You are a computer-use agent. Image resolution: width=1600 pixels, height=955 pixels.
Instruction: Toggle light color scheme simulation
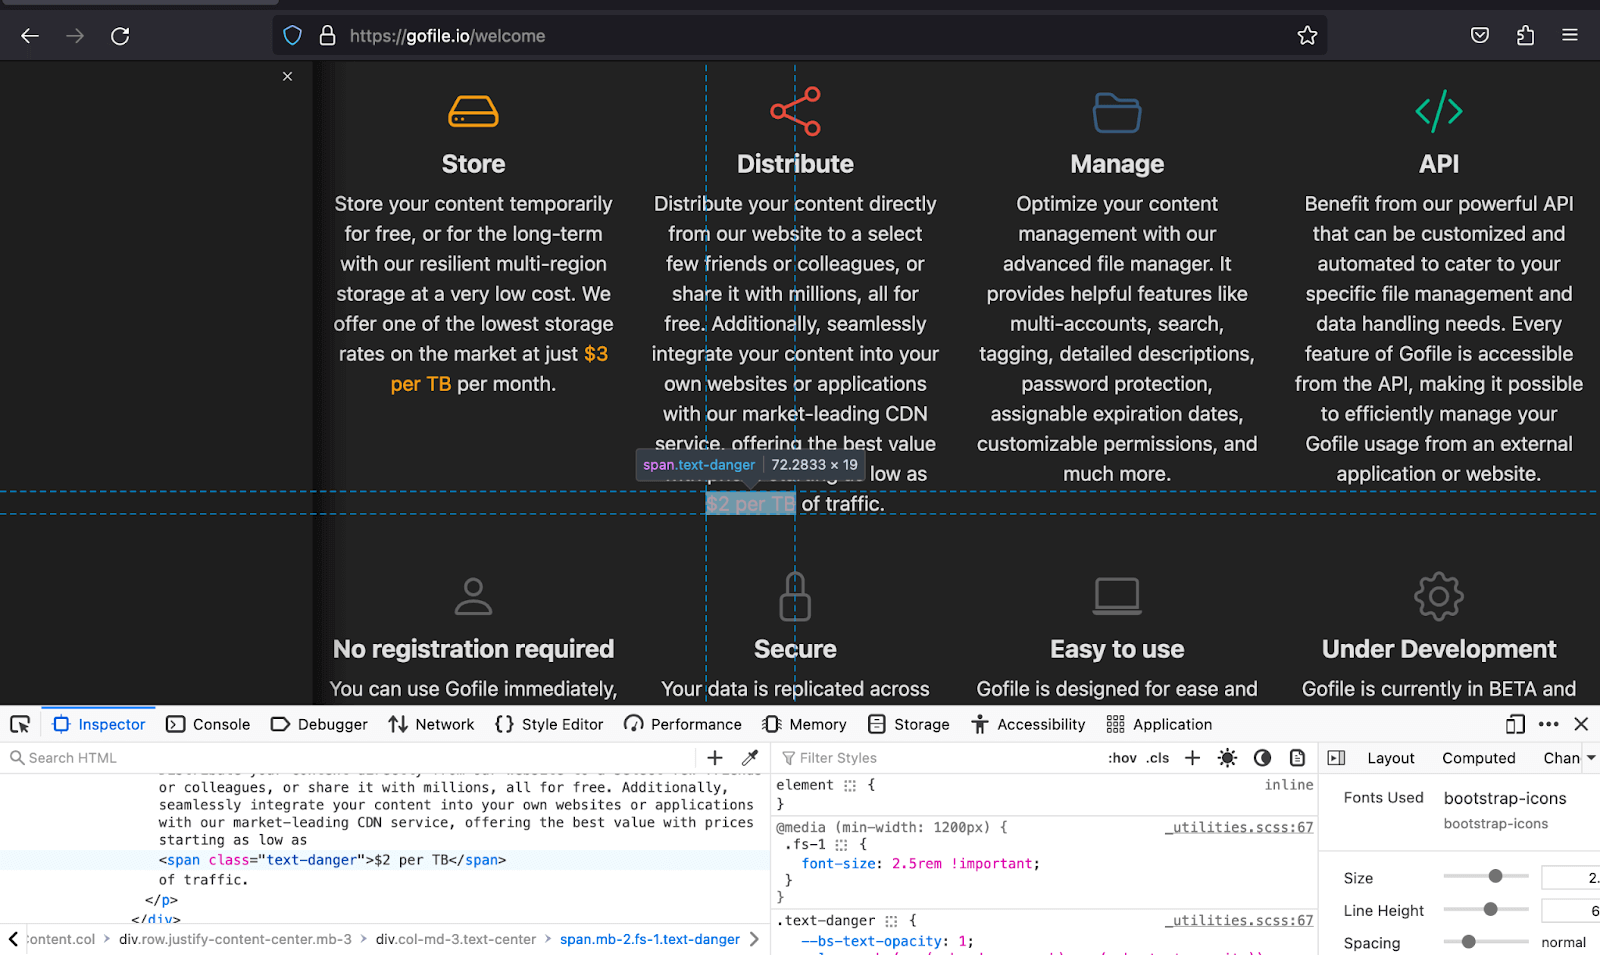coord(1228,757)
